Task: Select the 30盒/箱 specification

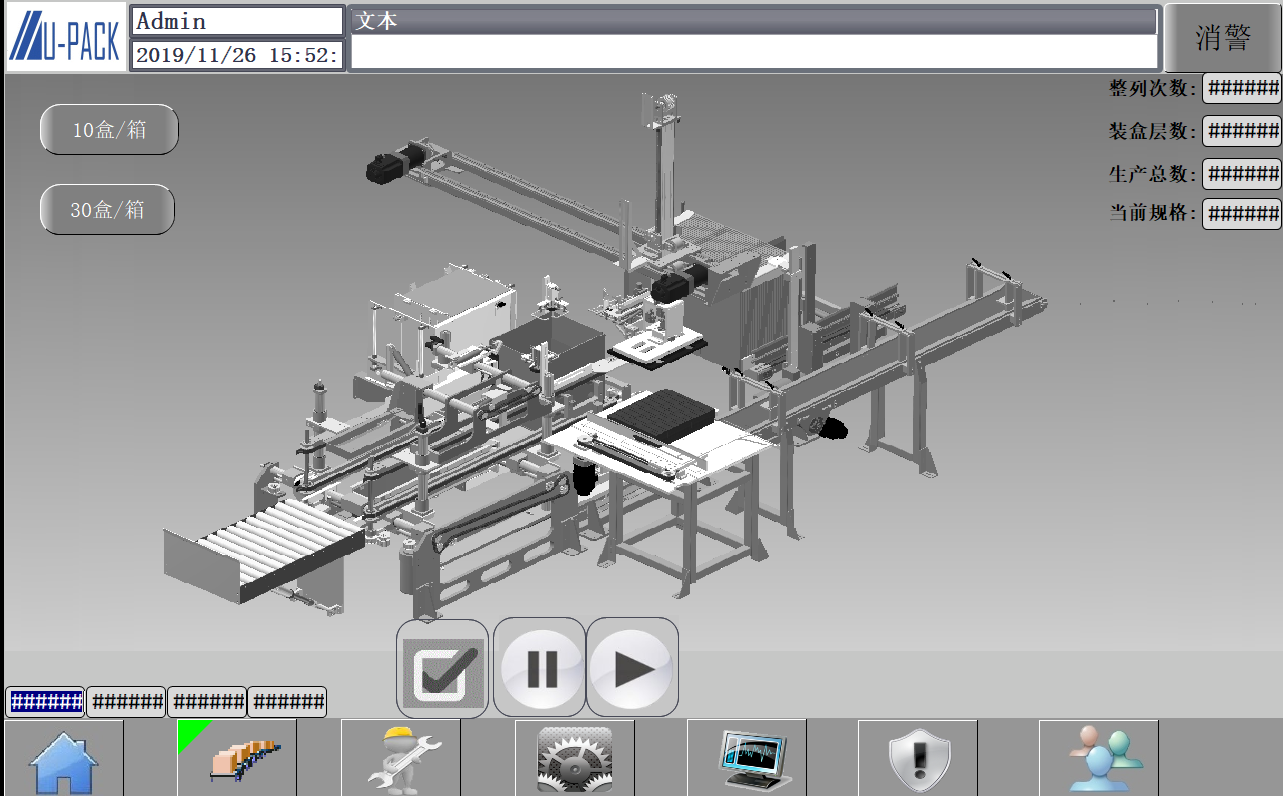Action: click(107, 210)
